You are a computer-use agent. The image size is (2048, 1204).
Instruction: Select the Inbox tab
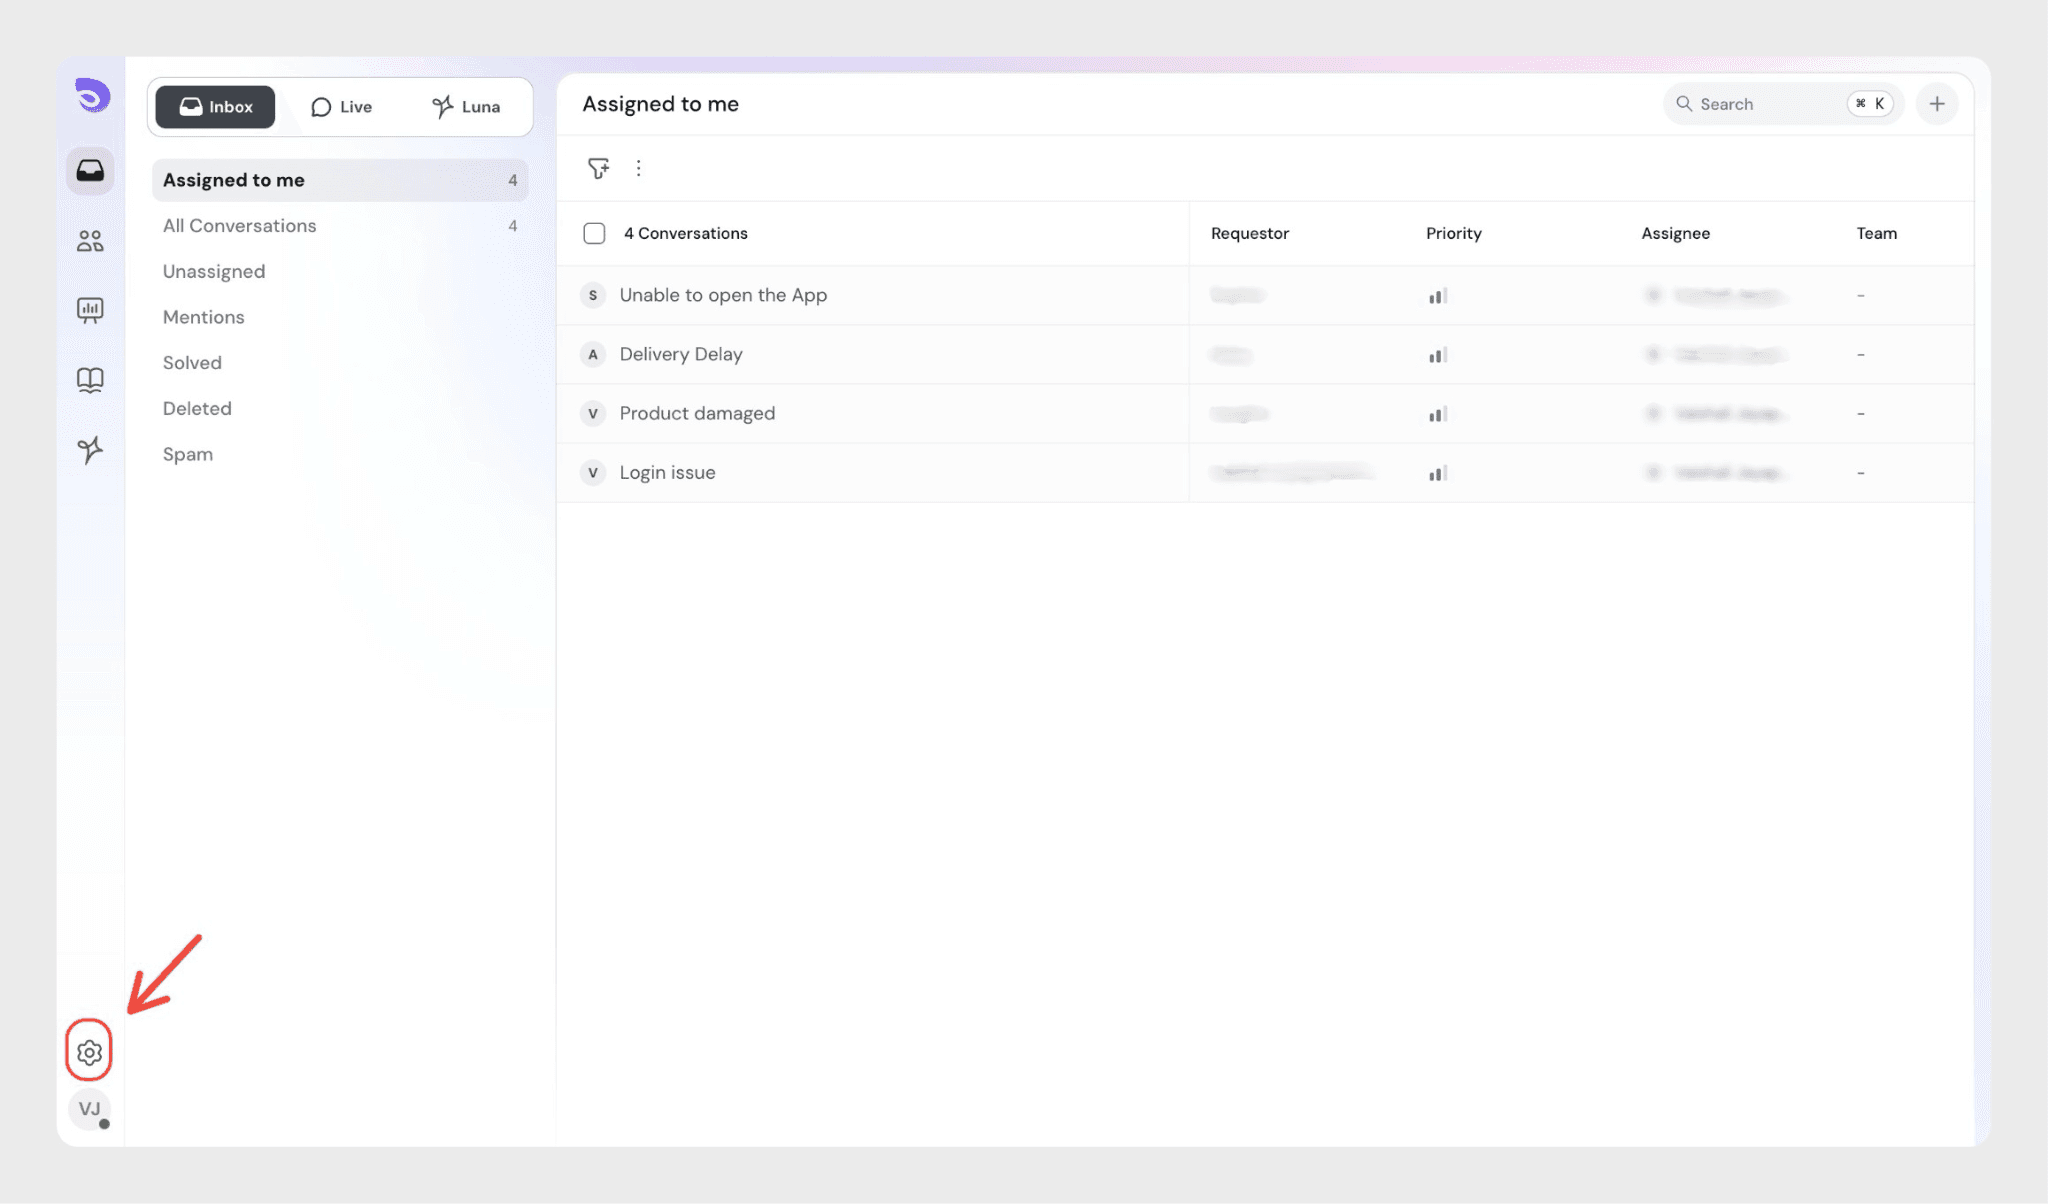click(215, 107)
